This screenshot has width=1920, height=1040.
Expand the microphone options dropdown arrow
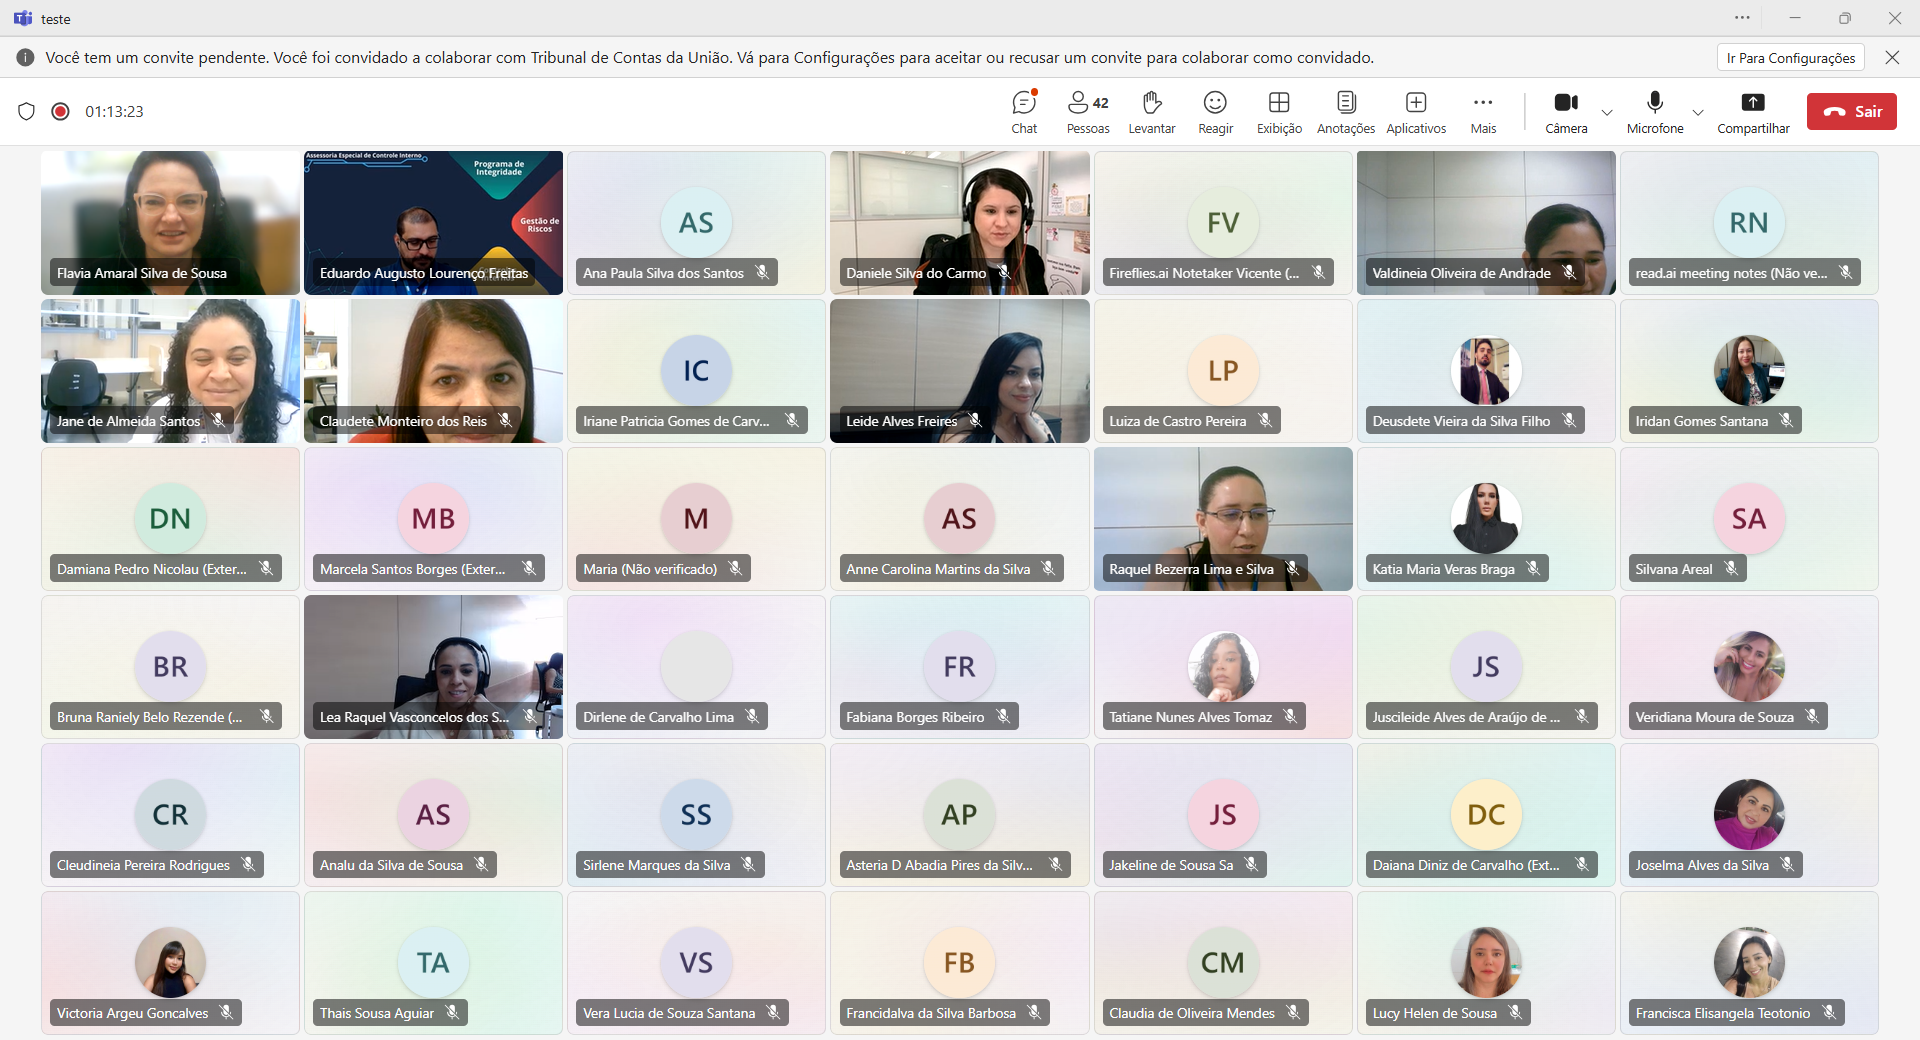click(1698, 112)
